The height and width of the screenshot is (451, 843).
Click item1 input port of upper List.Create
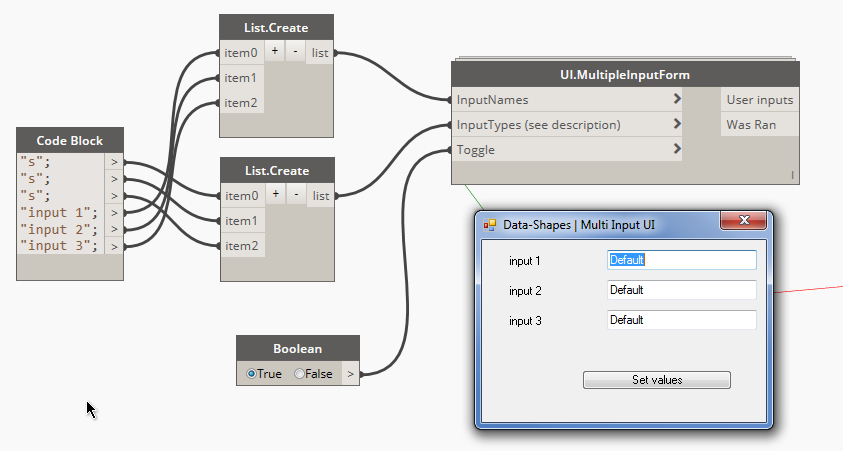(241, 77)
